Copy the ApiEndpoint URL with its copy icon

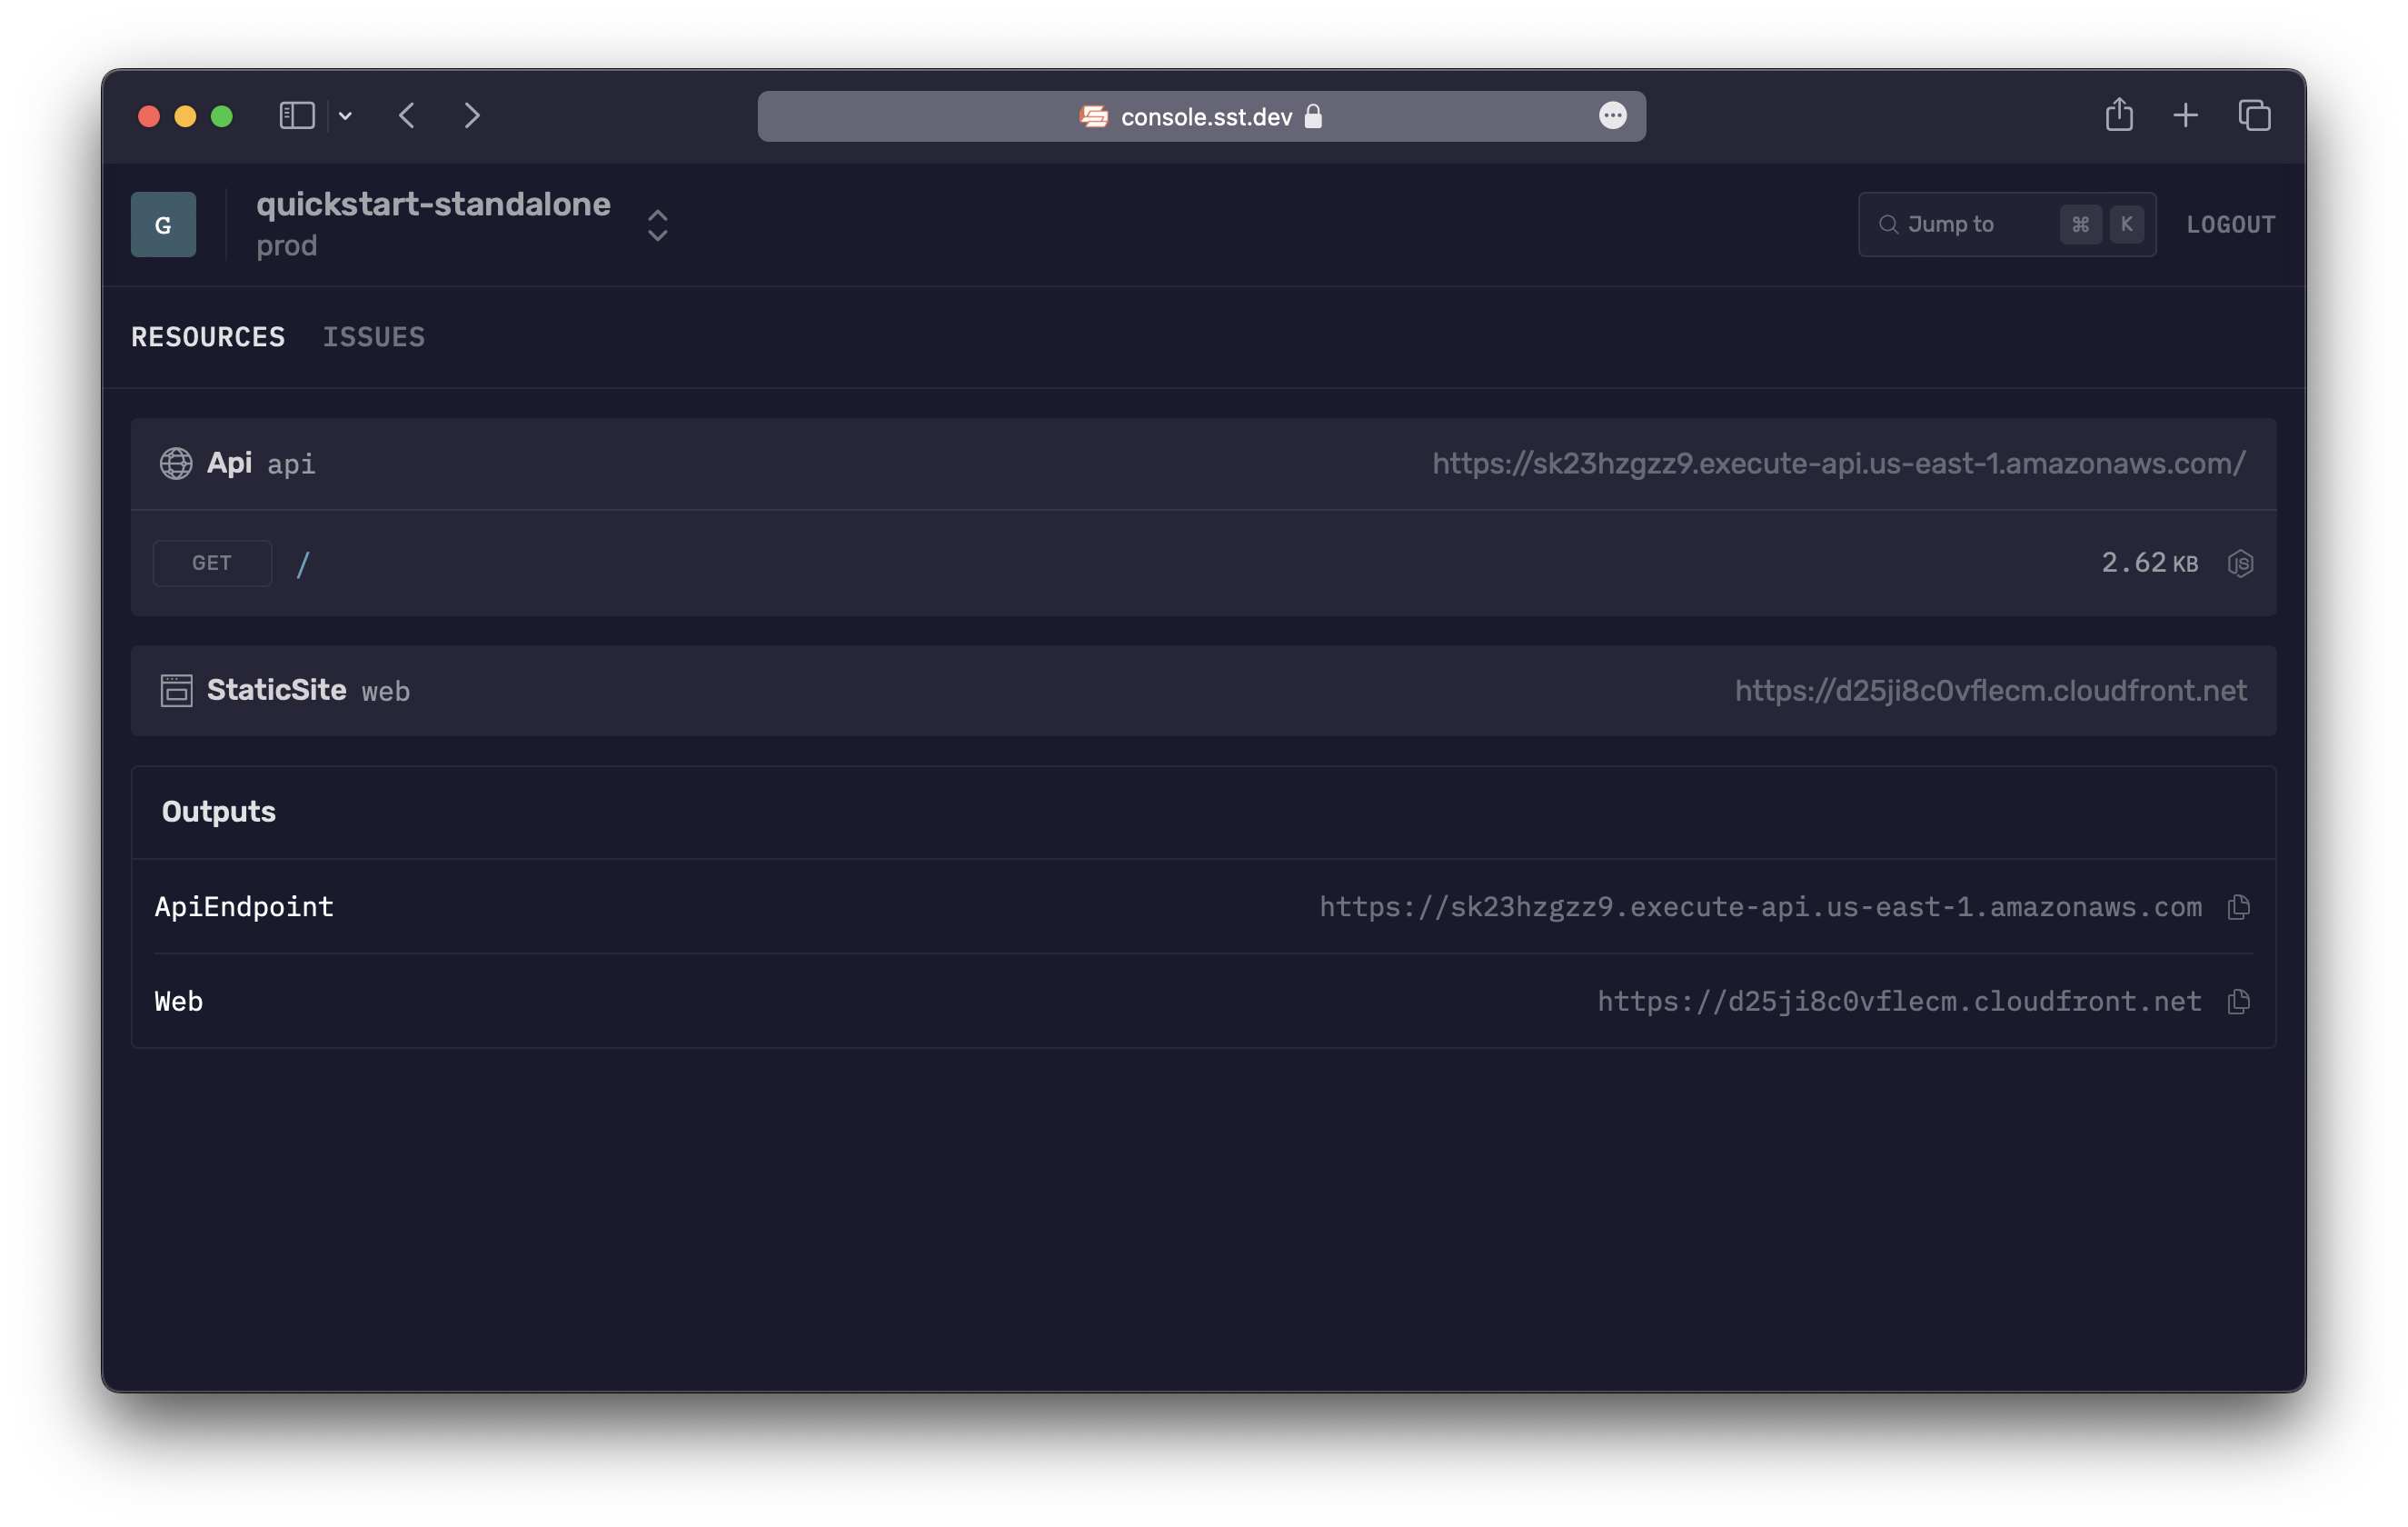click(2239, 907)
